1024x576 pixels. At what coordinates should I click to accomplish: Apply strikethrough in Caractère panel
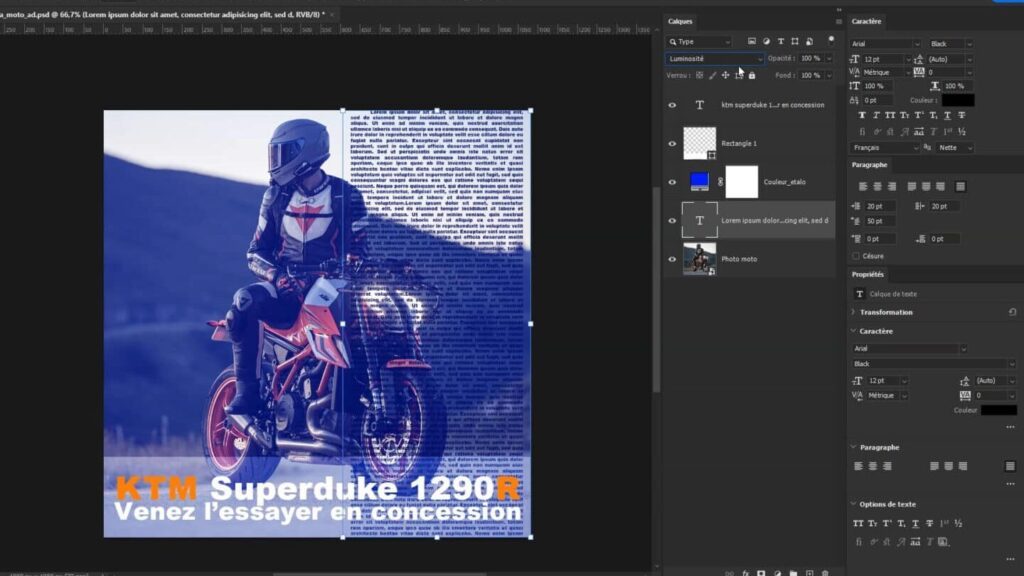(962, 115)
